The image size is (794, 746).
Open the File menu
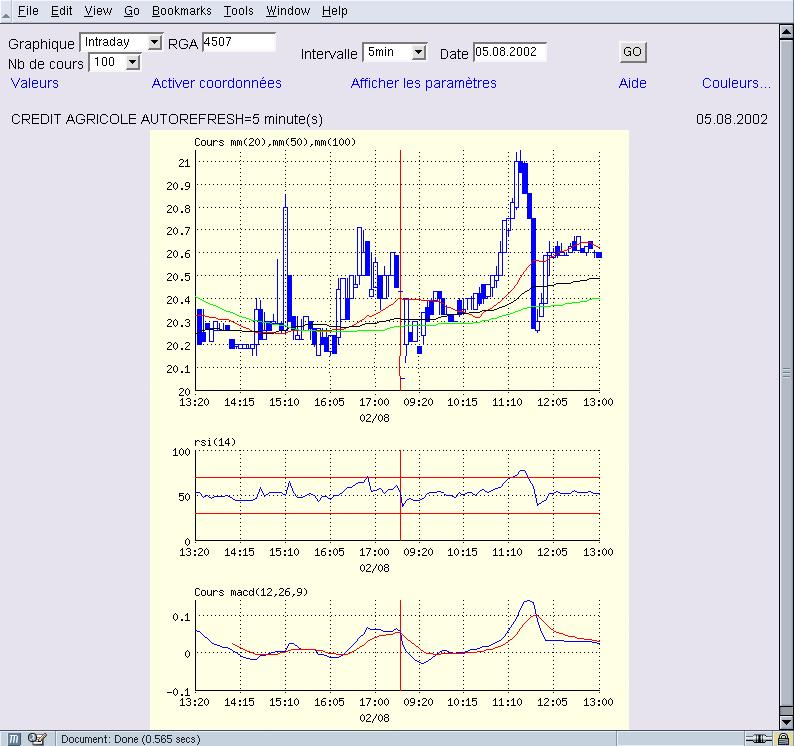(28, 11)
